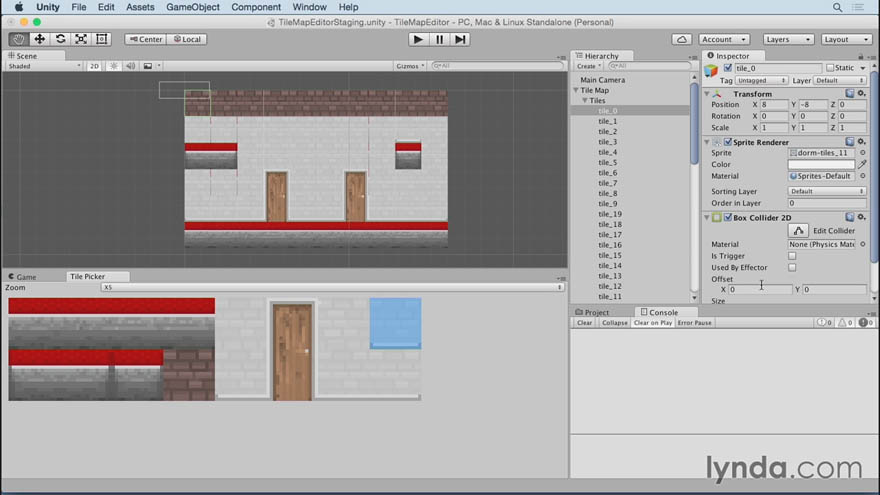Toggle 2D scene view mode
The image size is (880, 495).
coord(94,66)
